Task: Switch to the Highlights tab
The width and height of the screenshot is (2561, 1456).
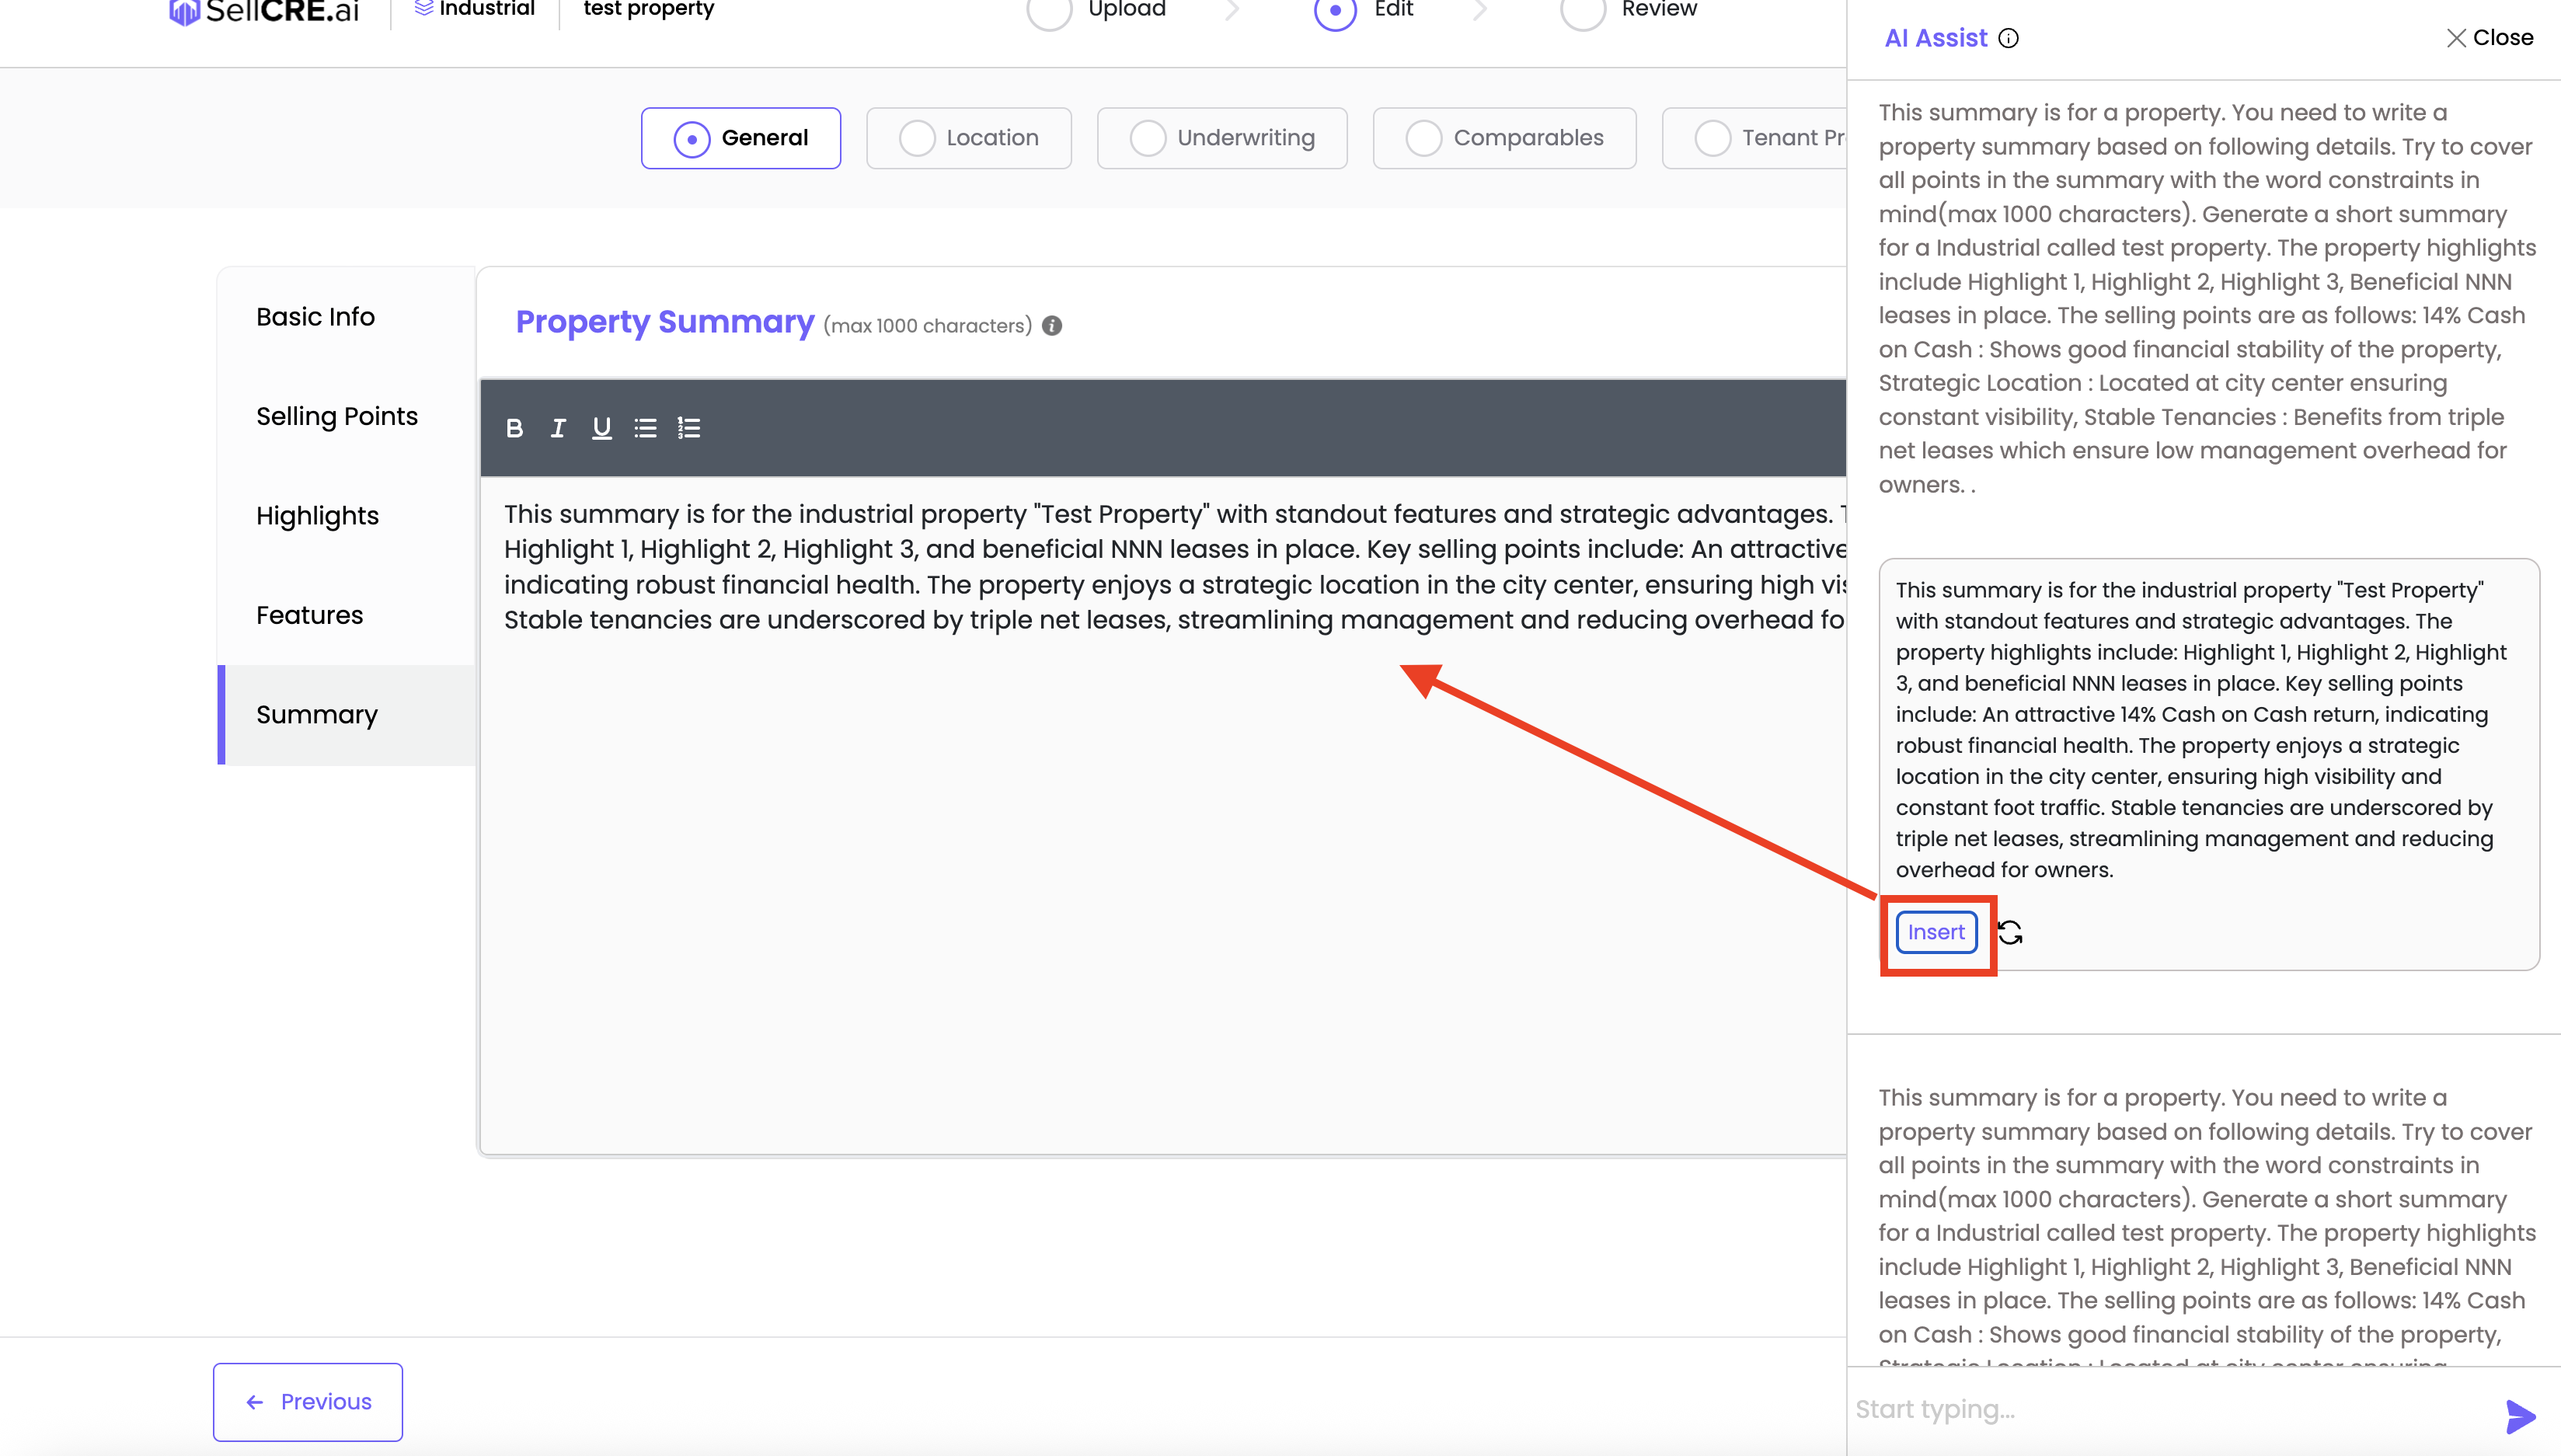Action: [317, 515]
